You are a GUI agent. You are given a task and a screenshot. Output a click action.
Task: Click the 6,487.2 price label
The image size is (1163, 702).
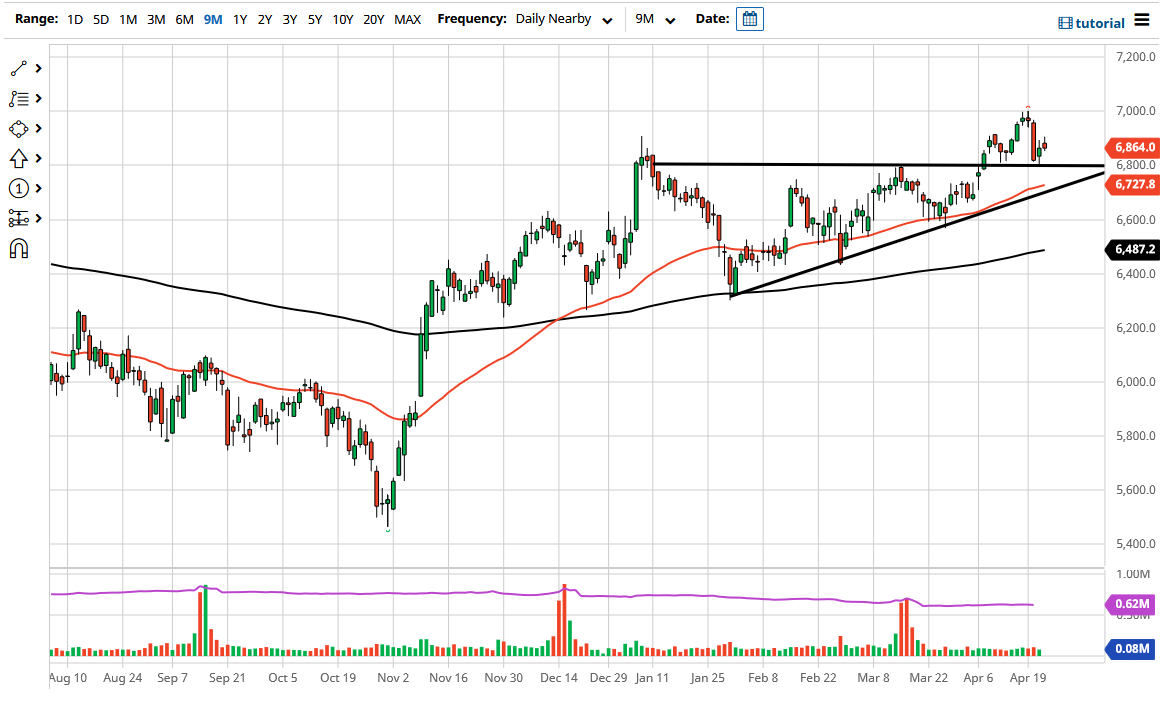click(1134, 249)
